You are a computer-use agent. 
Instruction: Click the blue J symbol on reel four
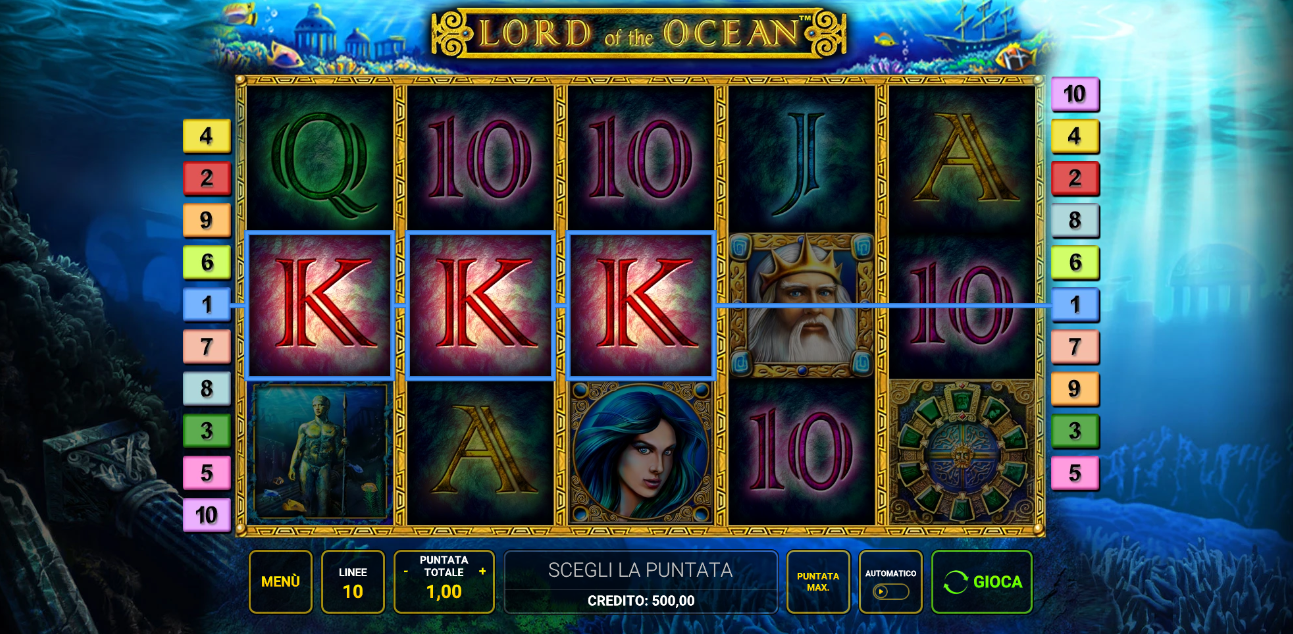point(802,160)
